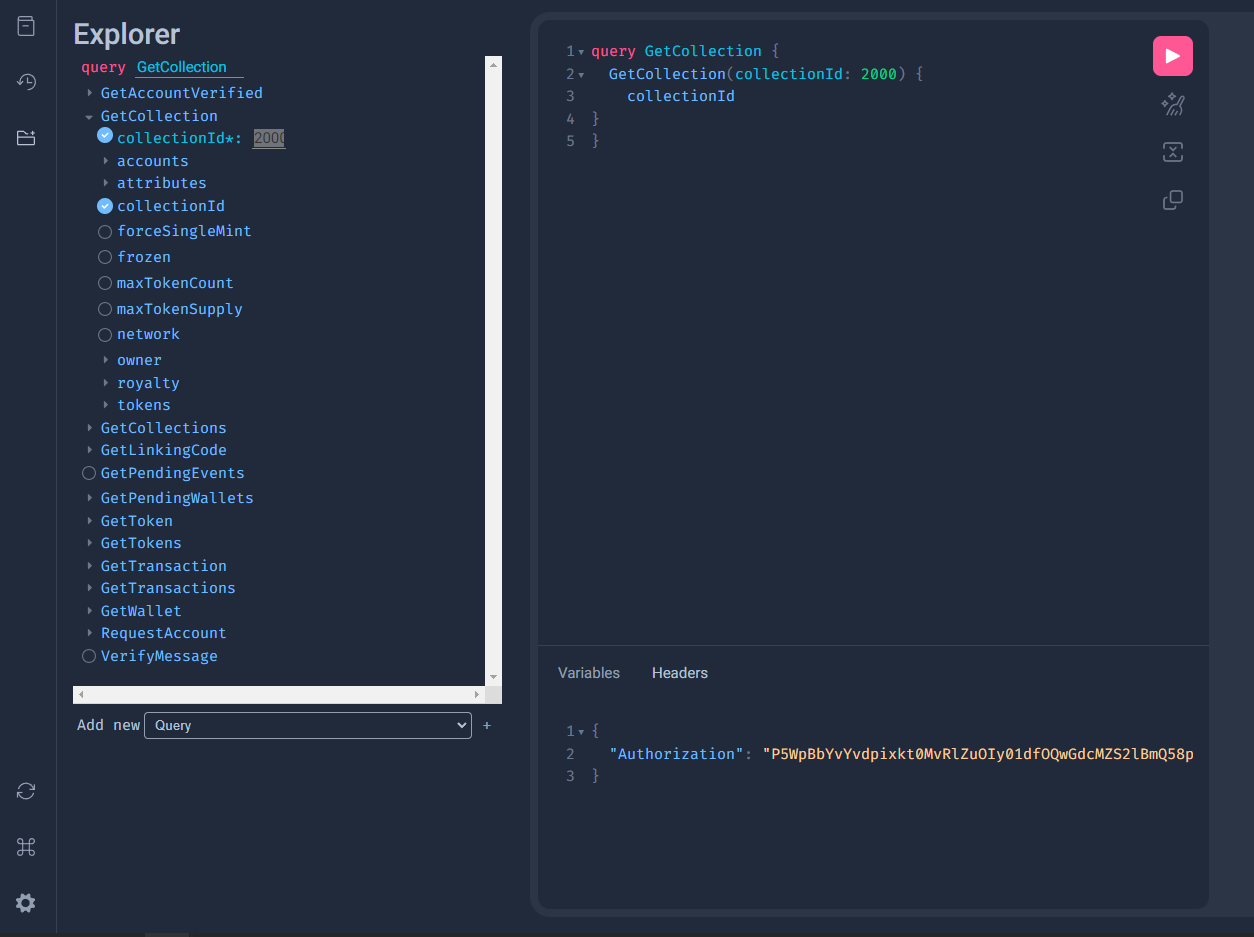Screen dimensions: 1254x937
Task: Expand the RequestAccount node
Action: (x=90, y=633)
